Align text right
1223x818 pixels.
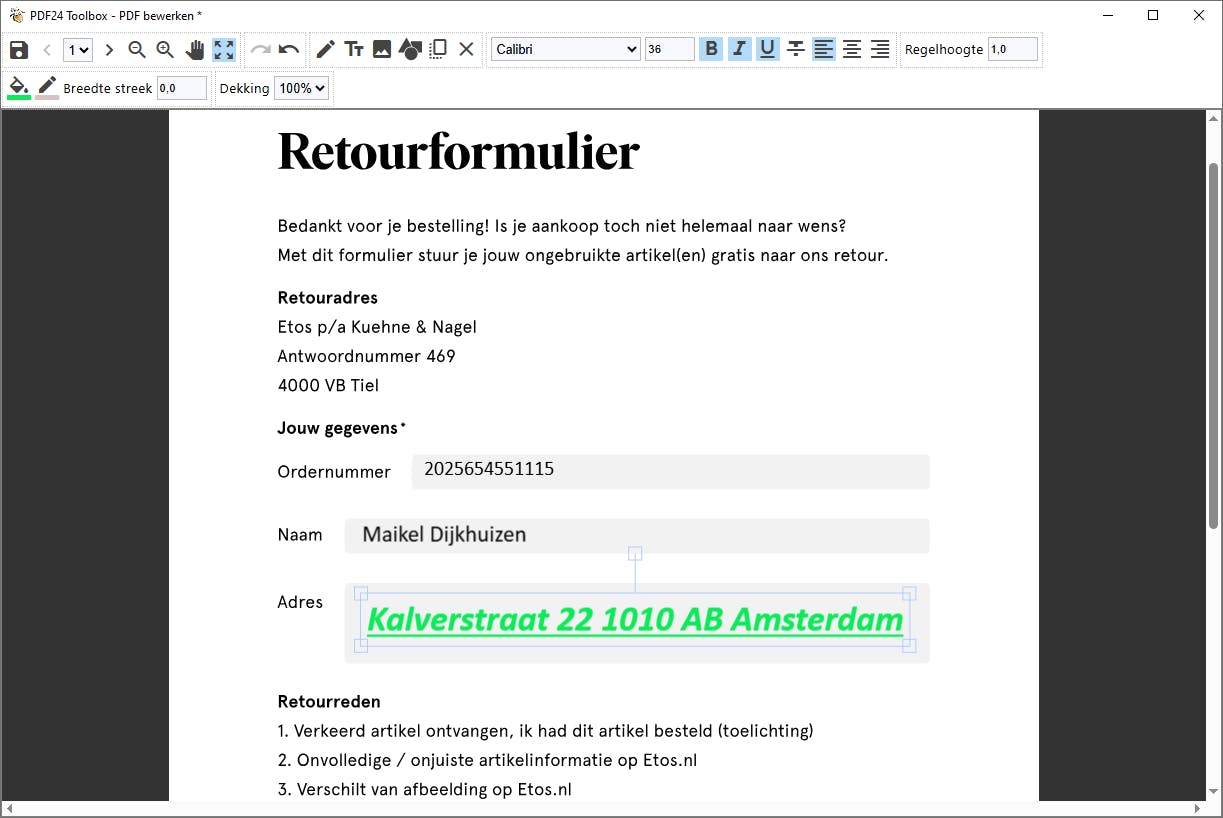pyautogui.click(x=880, y=49)
